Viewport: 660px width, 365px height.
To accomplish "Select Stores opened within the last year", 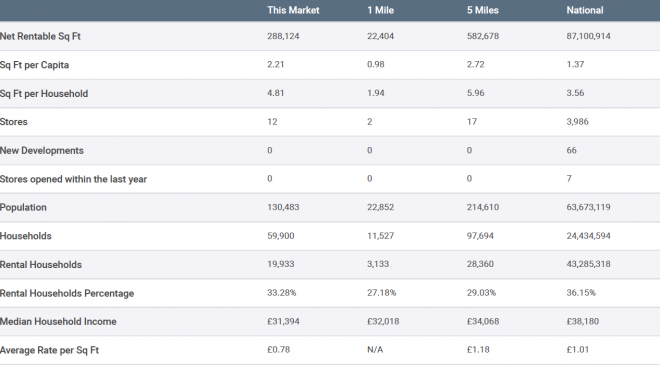I will (73, 179).
